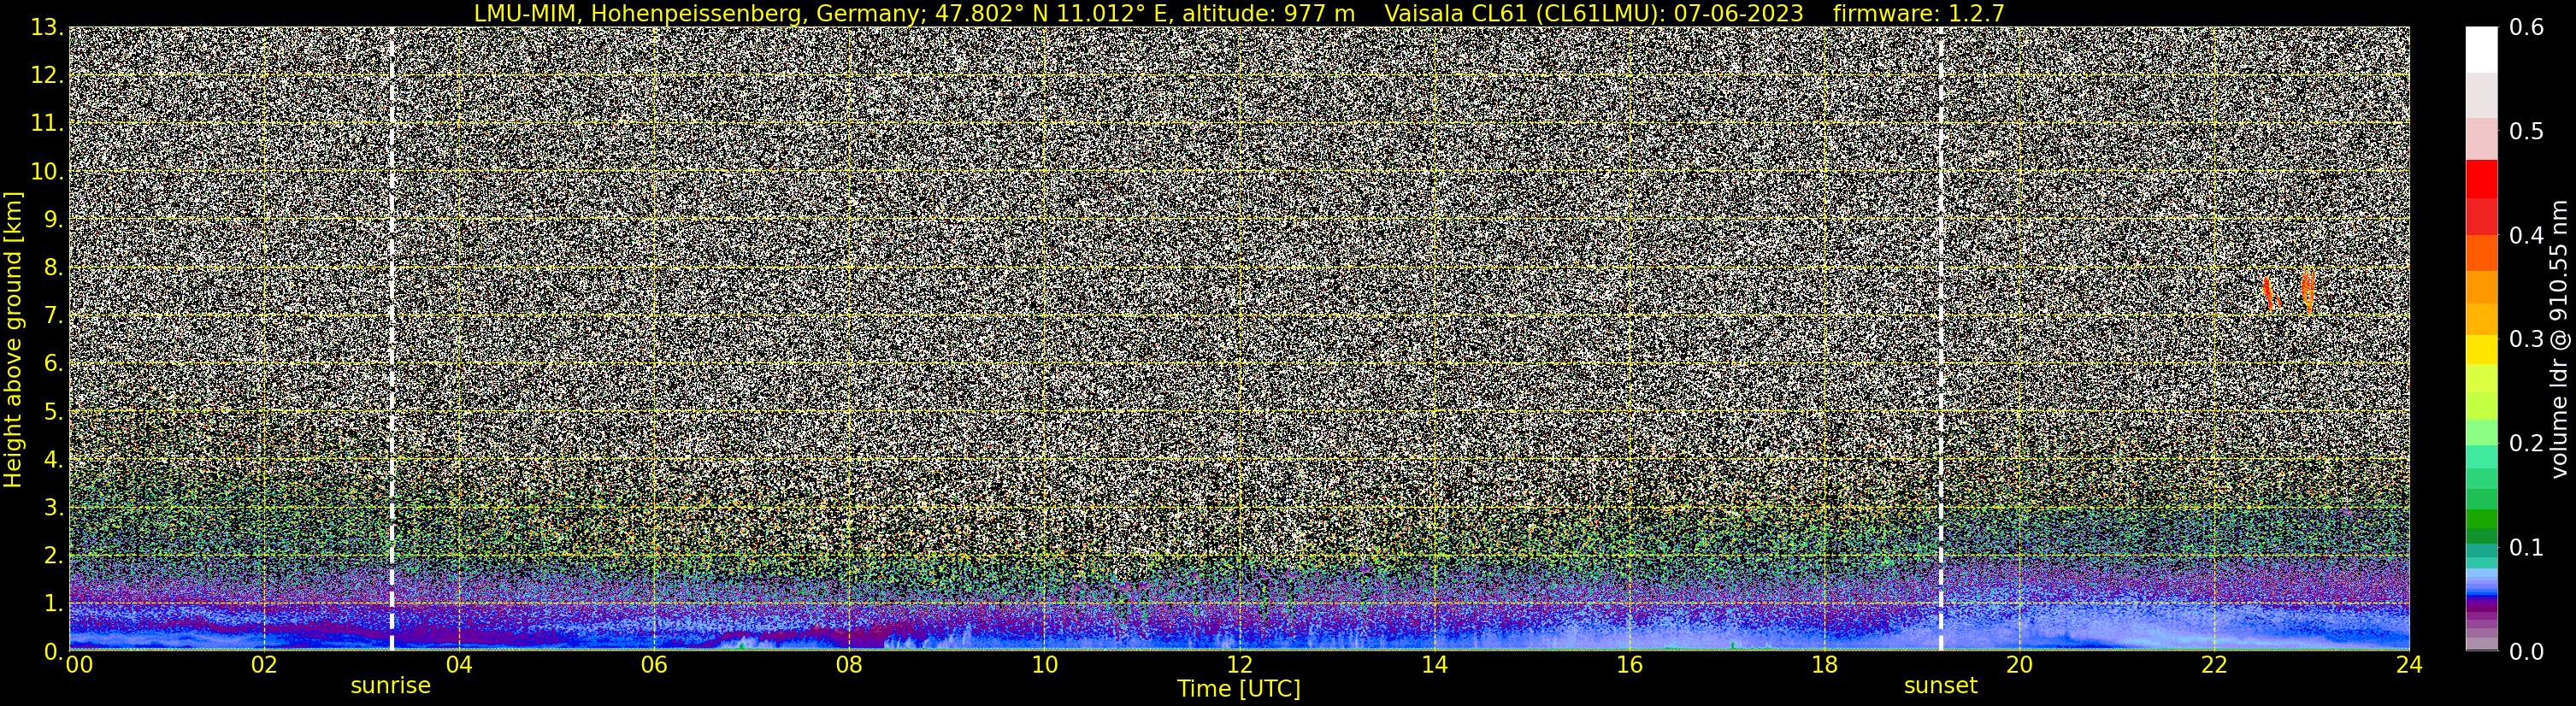Image resolution: width=2576 pixels, height=706 pixels.
Task: Click the time axis tick label 02
Action: tap(264, 665)
